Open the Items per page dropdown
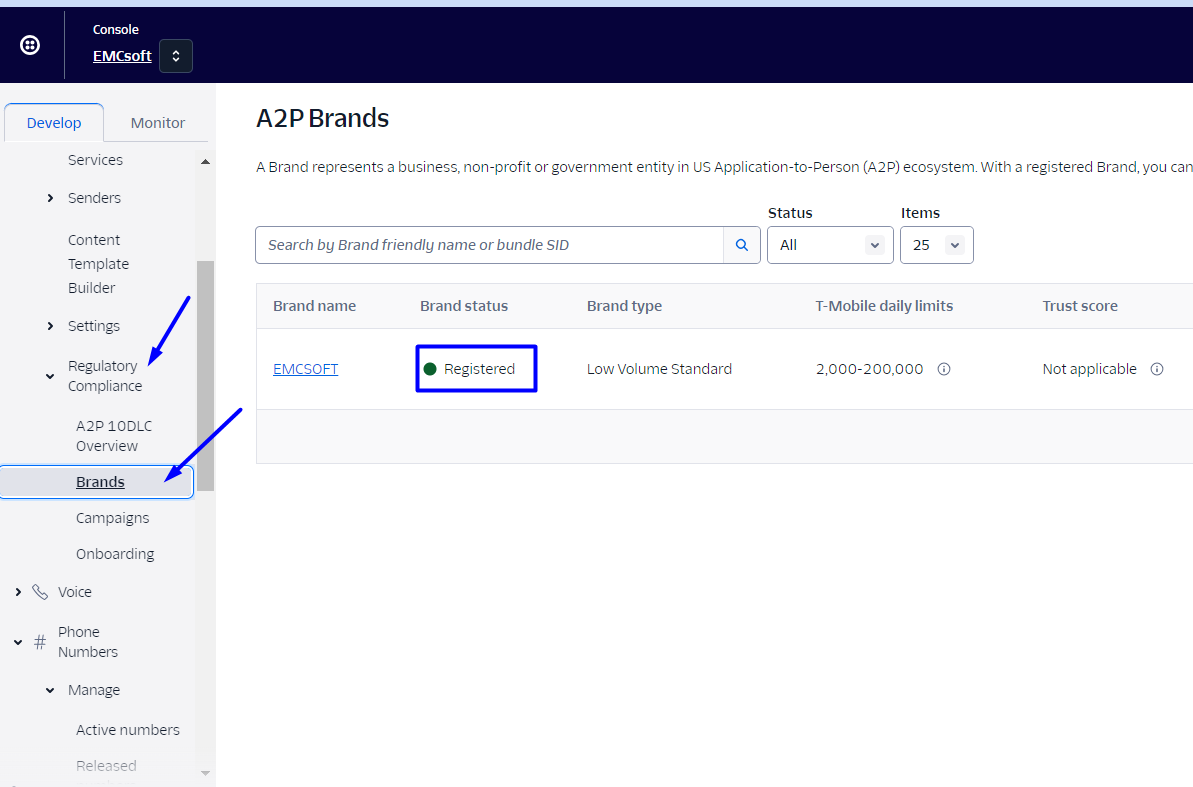This screenshot has width=1193, height=787. [936, 245]
